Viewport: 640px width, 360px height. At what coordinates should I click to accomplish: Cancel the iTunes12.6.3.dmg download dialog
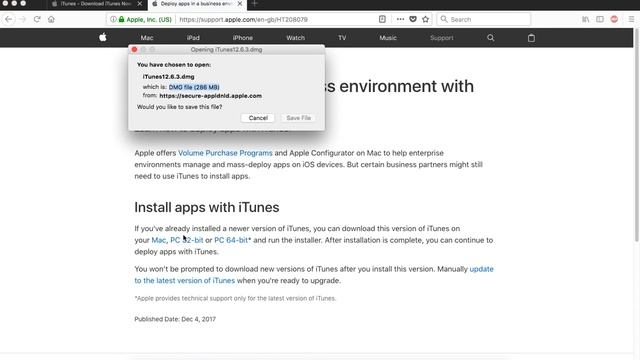[x=258, y=118]
